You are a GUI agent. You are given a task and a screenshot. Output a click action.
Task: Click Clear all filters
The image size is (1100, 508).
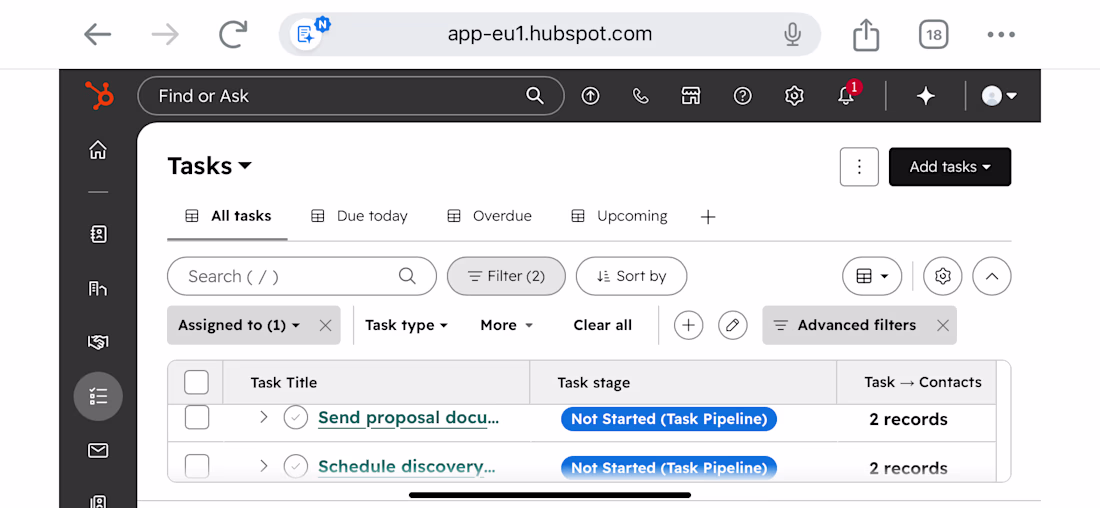pos(602,325)
